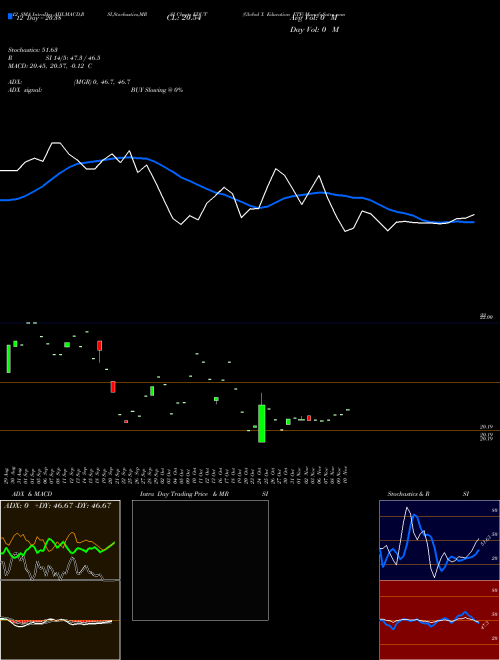Screen dimensions: 500x660
Task: Click the ADX chart with green and orange lines
Action: pos(60,540)
